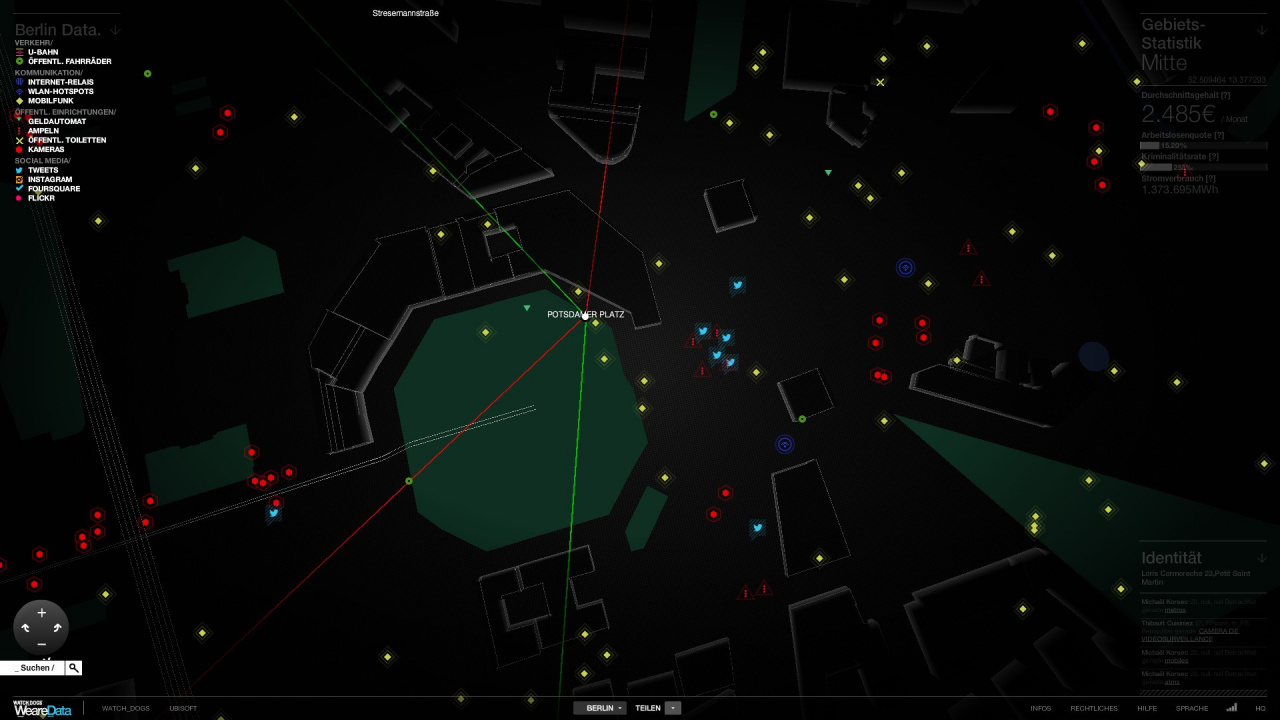
Task: Toggle WLAN-Hotspots layer
Action: point(54,91)
